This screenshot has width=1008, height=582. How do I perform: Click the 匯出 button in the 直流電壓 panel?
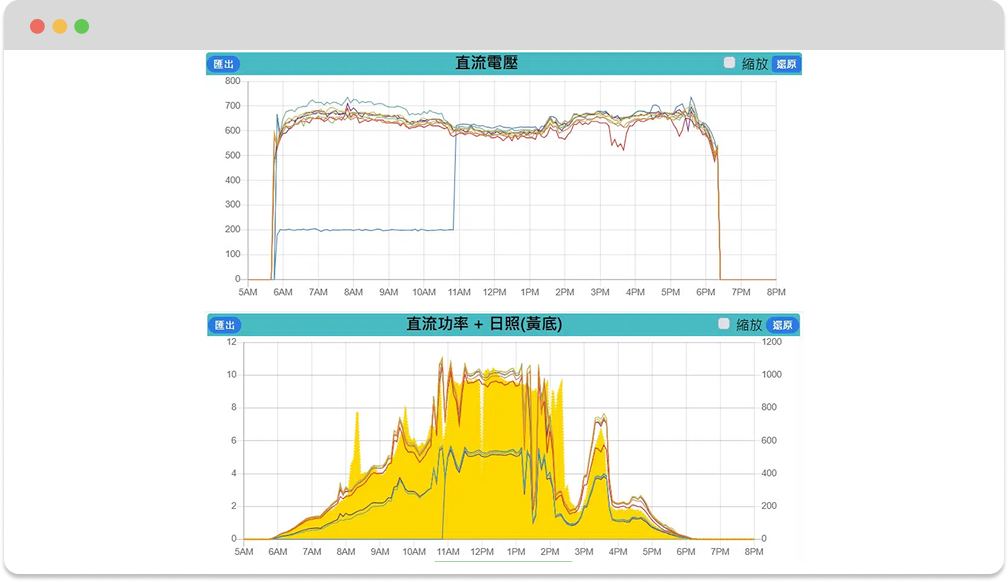(x=223, y=64)
